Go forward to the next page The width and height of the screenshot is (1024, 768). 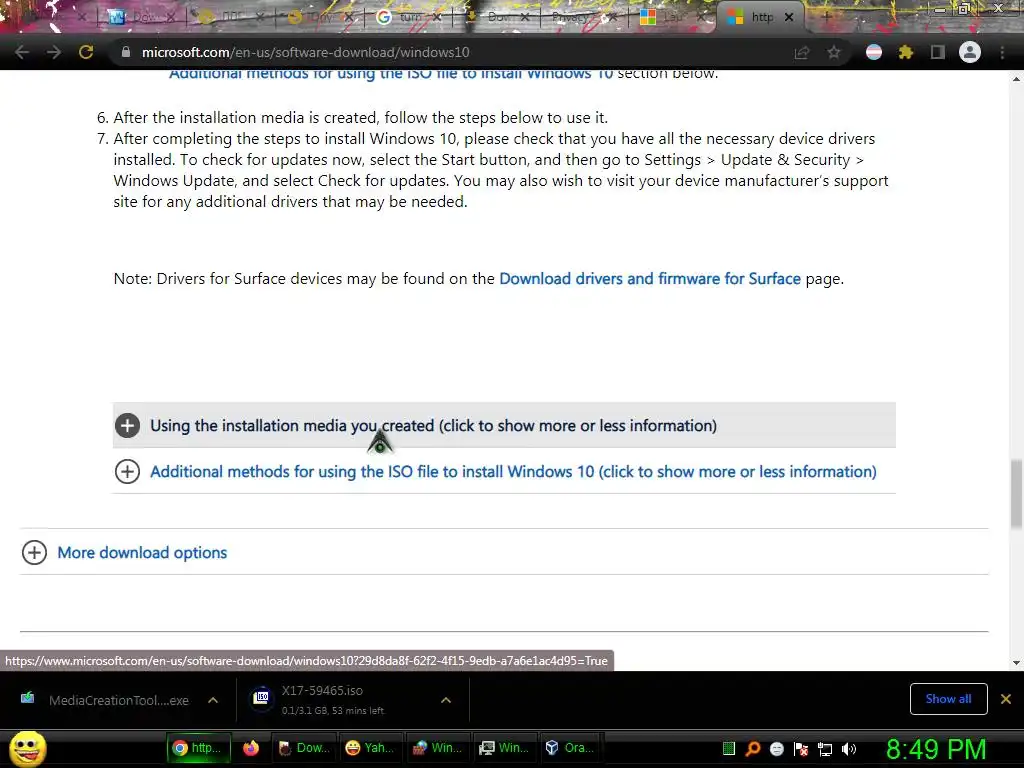[x=54, y=52]
